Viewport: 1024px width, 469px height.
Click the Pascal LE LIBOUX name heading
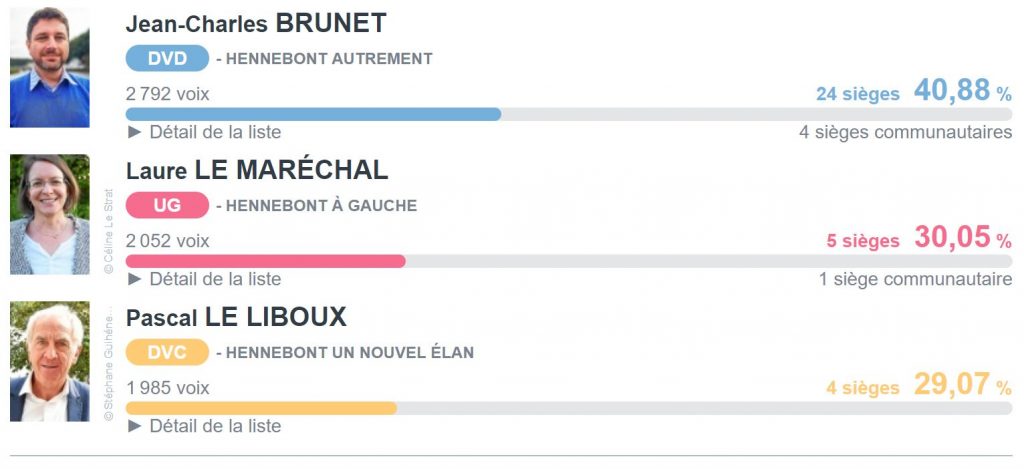point(236,318)
